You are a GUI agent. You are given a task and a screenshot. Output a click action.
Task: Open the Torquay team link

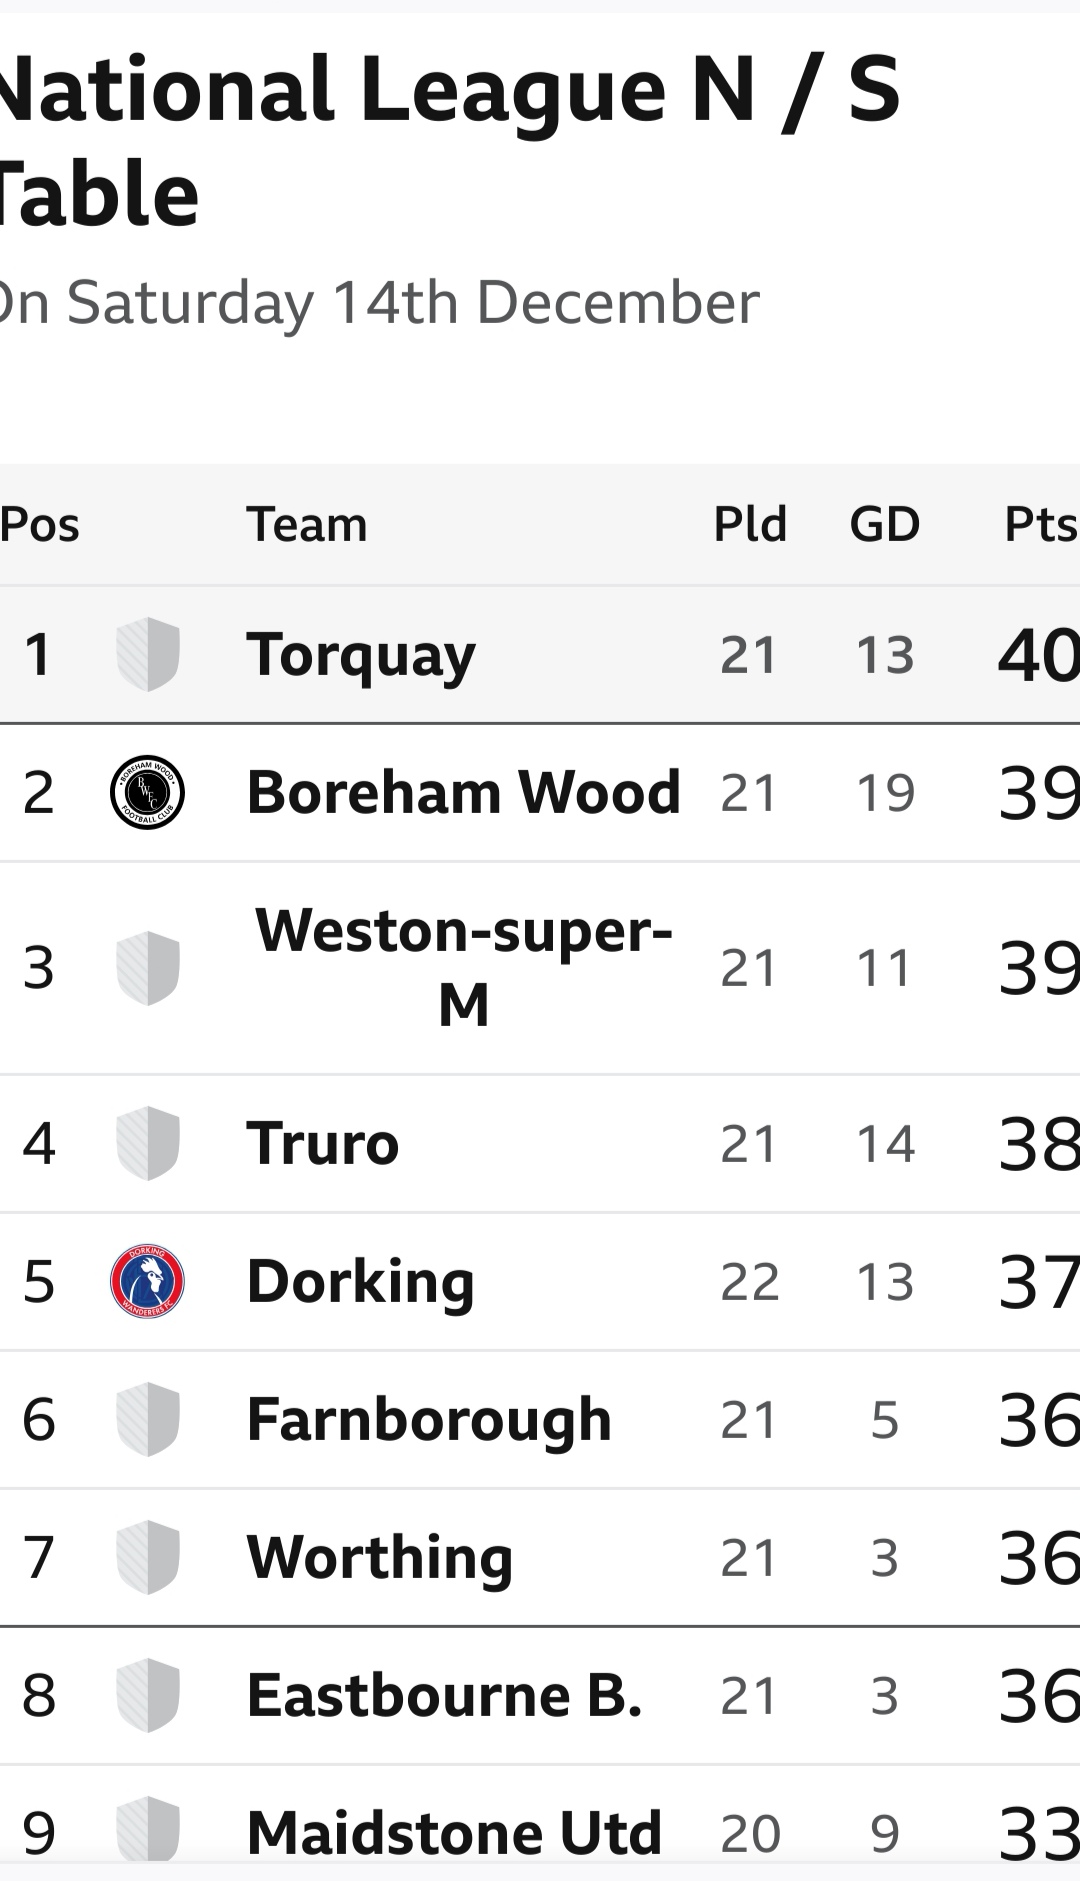tap(361, 656)
